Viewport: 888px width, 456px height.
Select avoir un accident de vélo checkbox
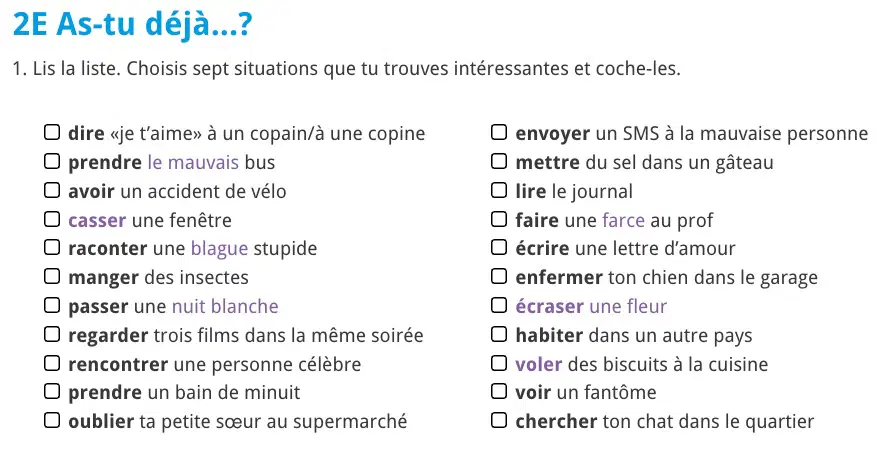coord(52,190)
